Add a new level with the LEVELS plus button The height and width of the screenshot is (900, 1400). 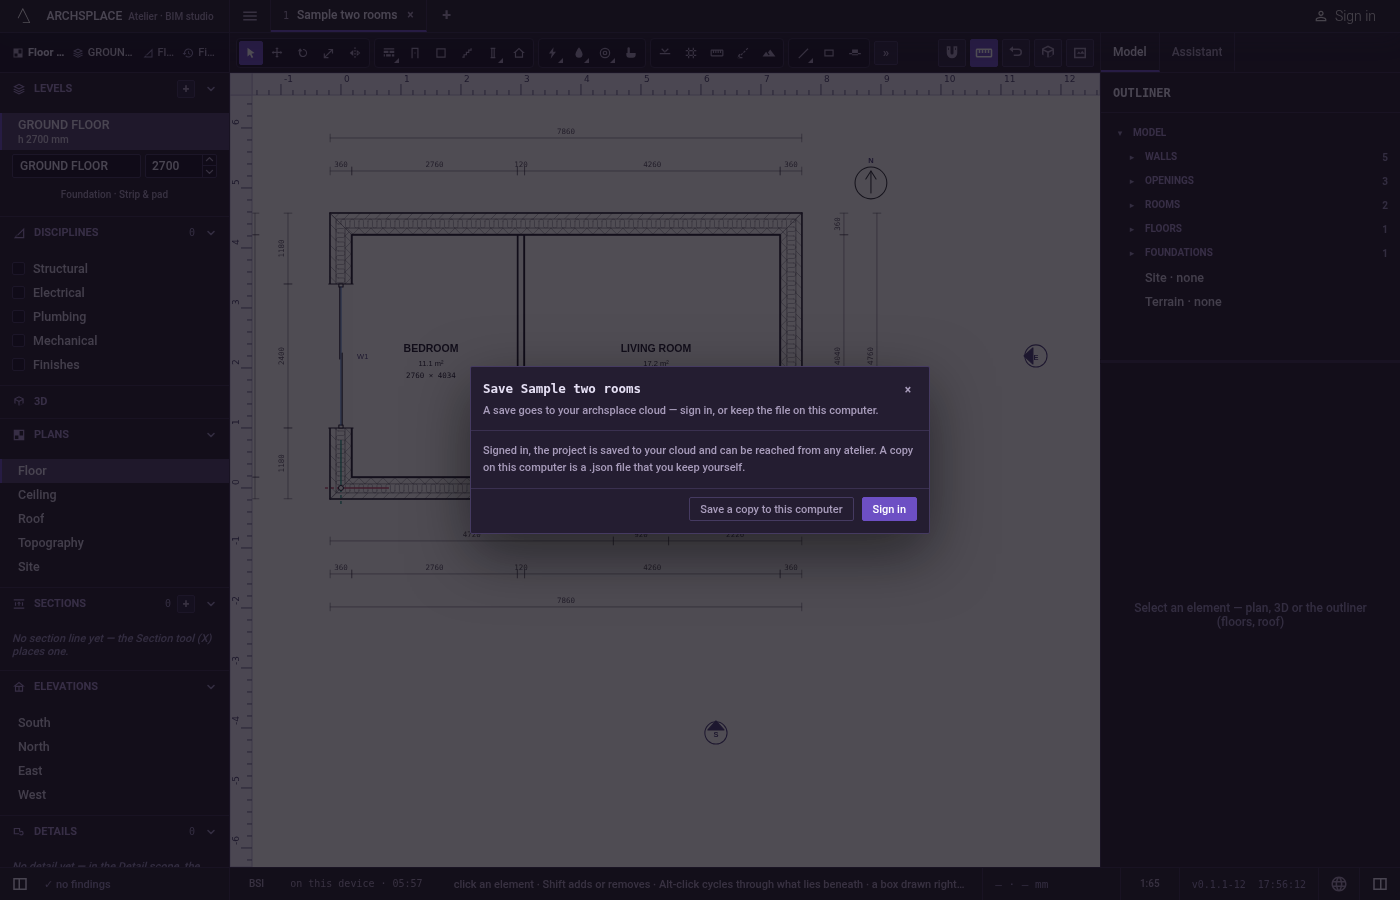tap(186, 89)
